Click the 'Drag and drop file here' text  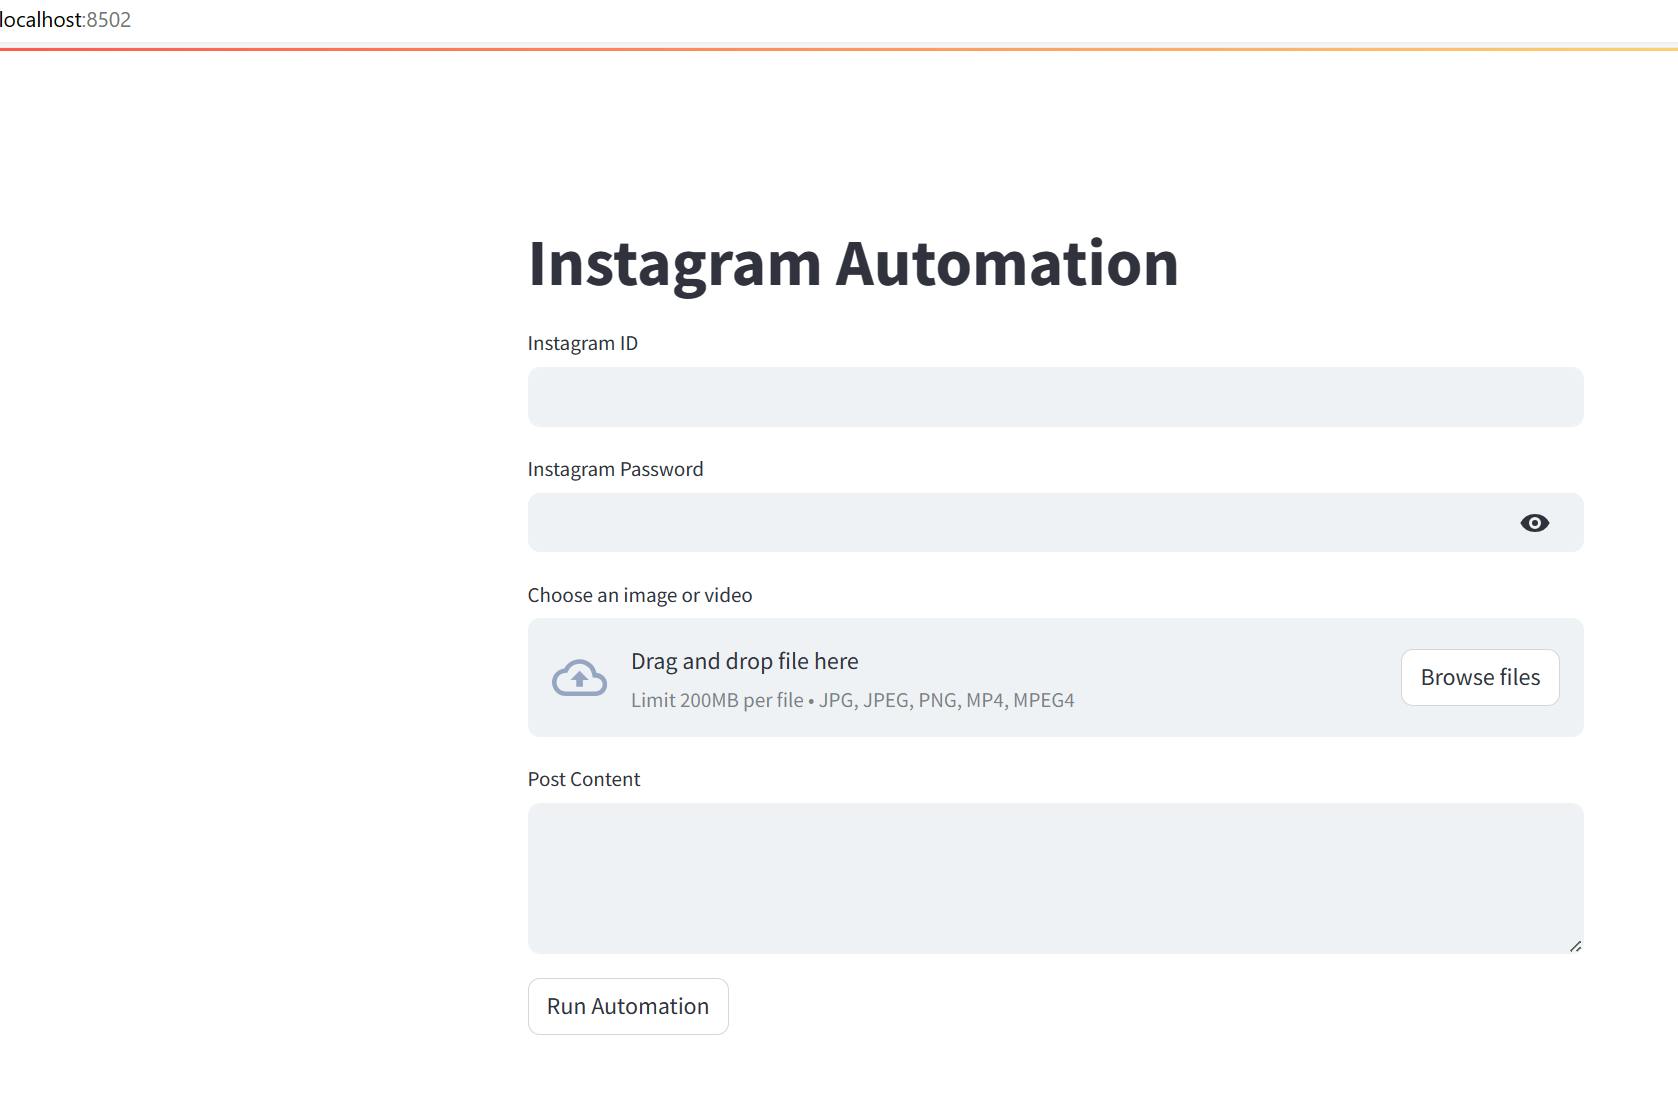point(744,661)
